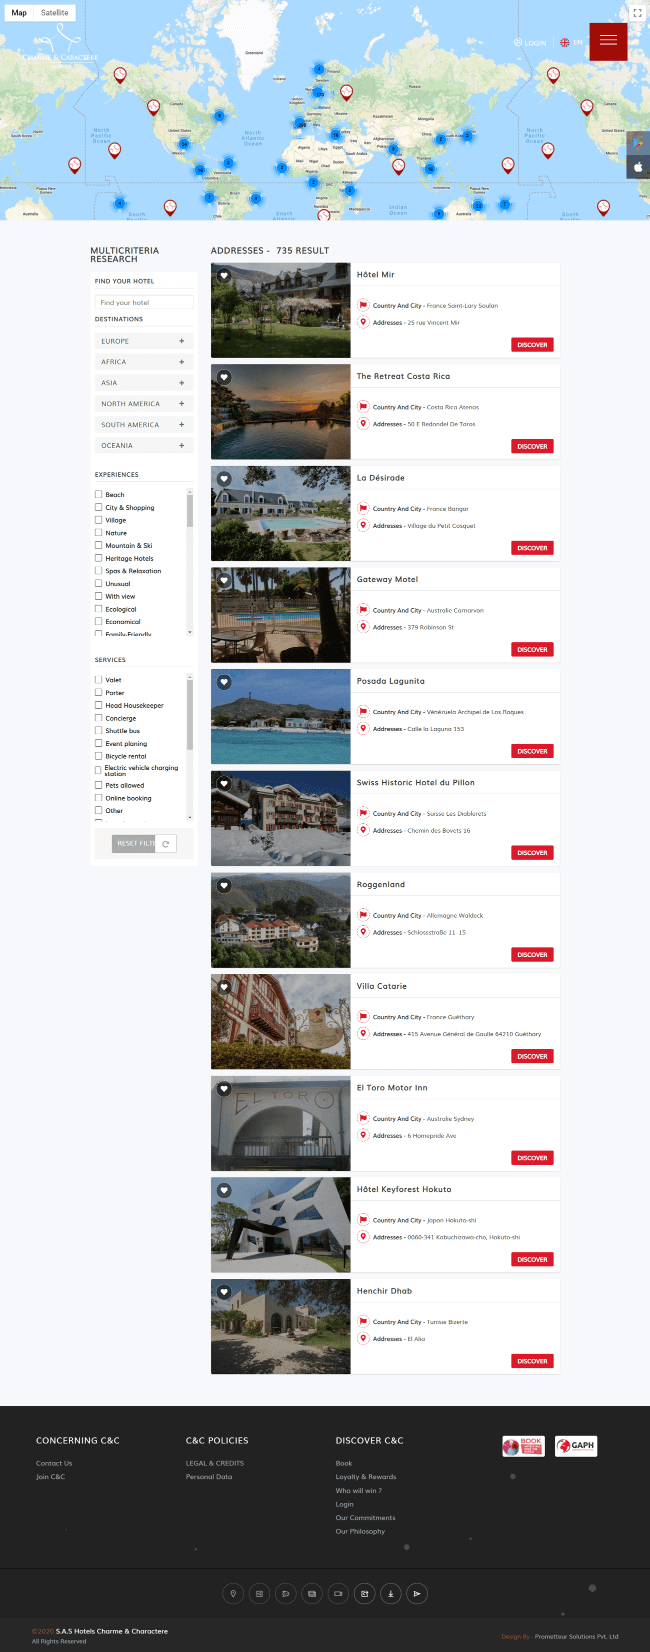Tick the Pets allowed service checkbox
The image size is (650, 1652).
click(98, 785)
